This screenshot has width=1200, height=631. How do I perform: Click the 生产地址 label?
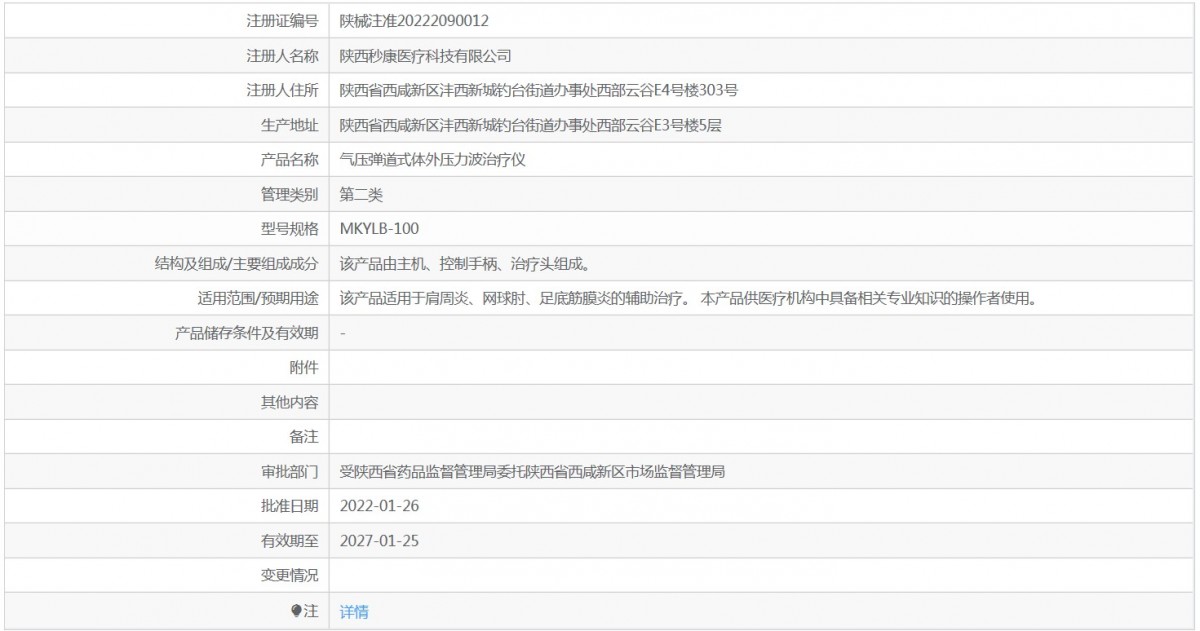pyautogui.click(x=289, y=125)
